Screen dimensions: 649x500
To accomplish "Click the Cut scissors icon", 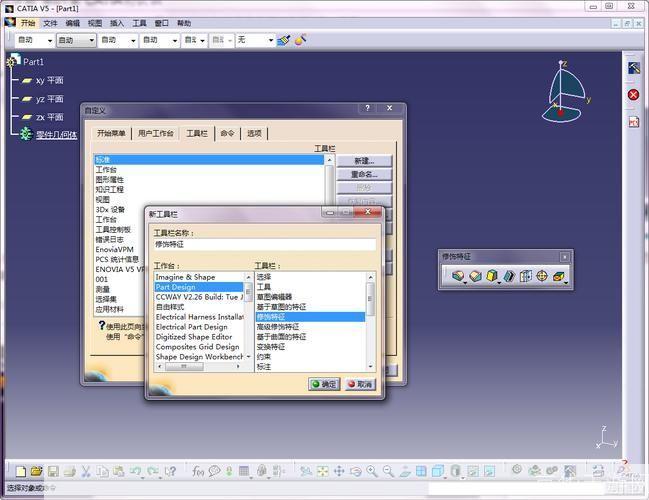I will [x=86, y=471].
